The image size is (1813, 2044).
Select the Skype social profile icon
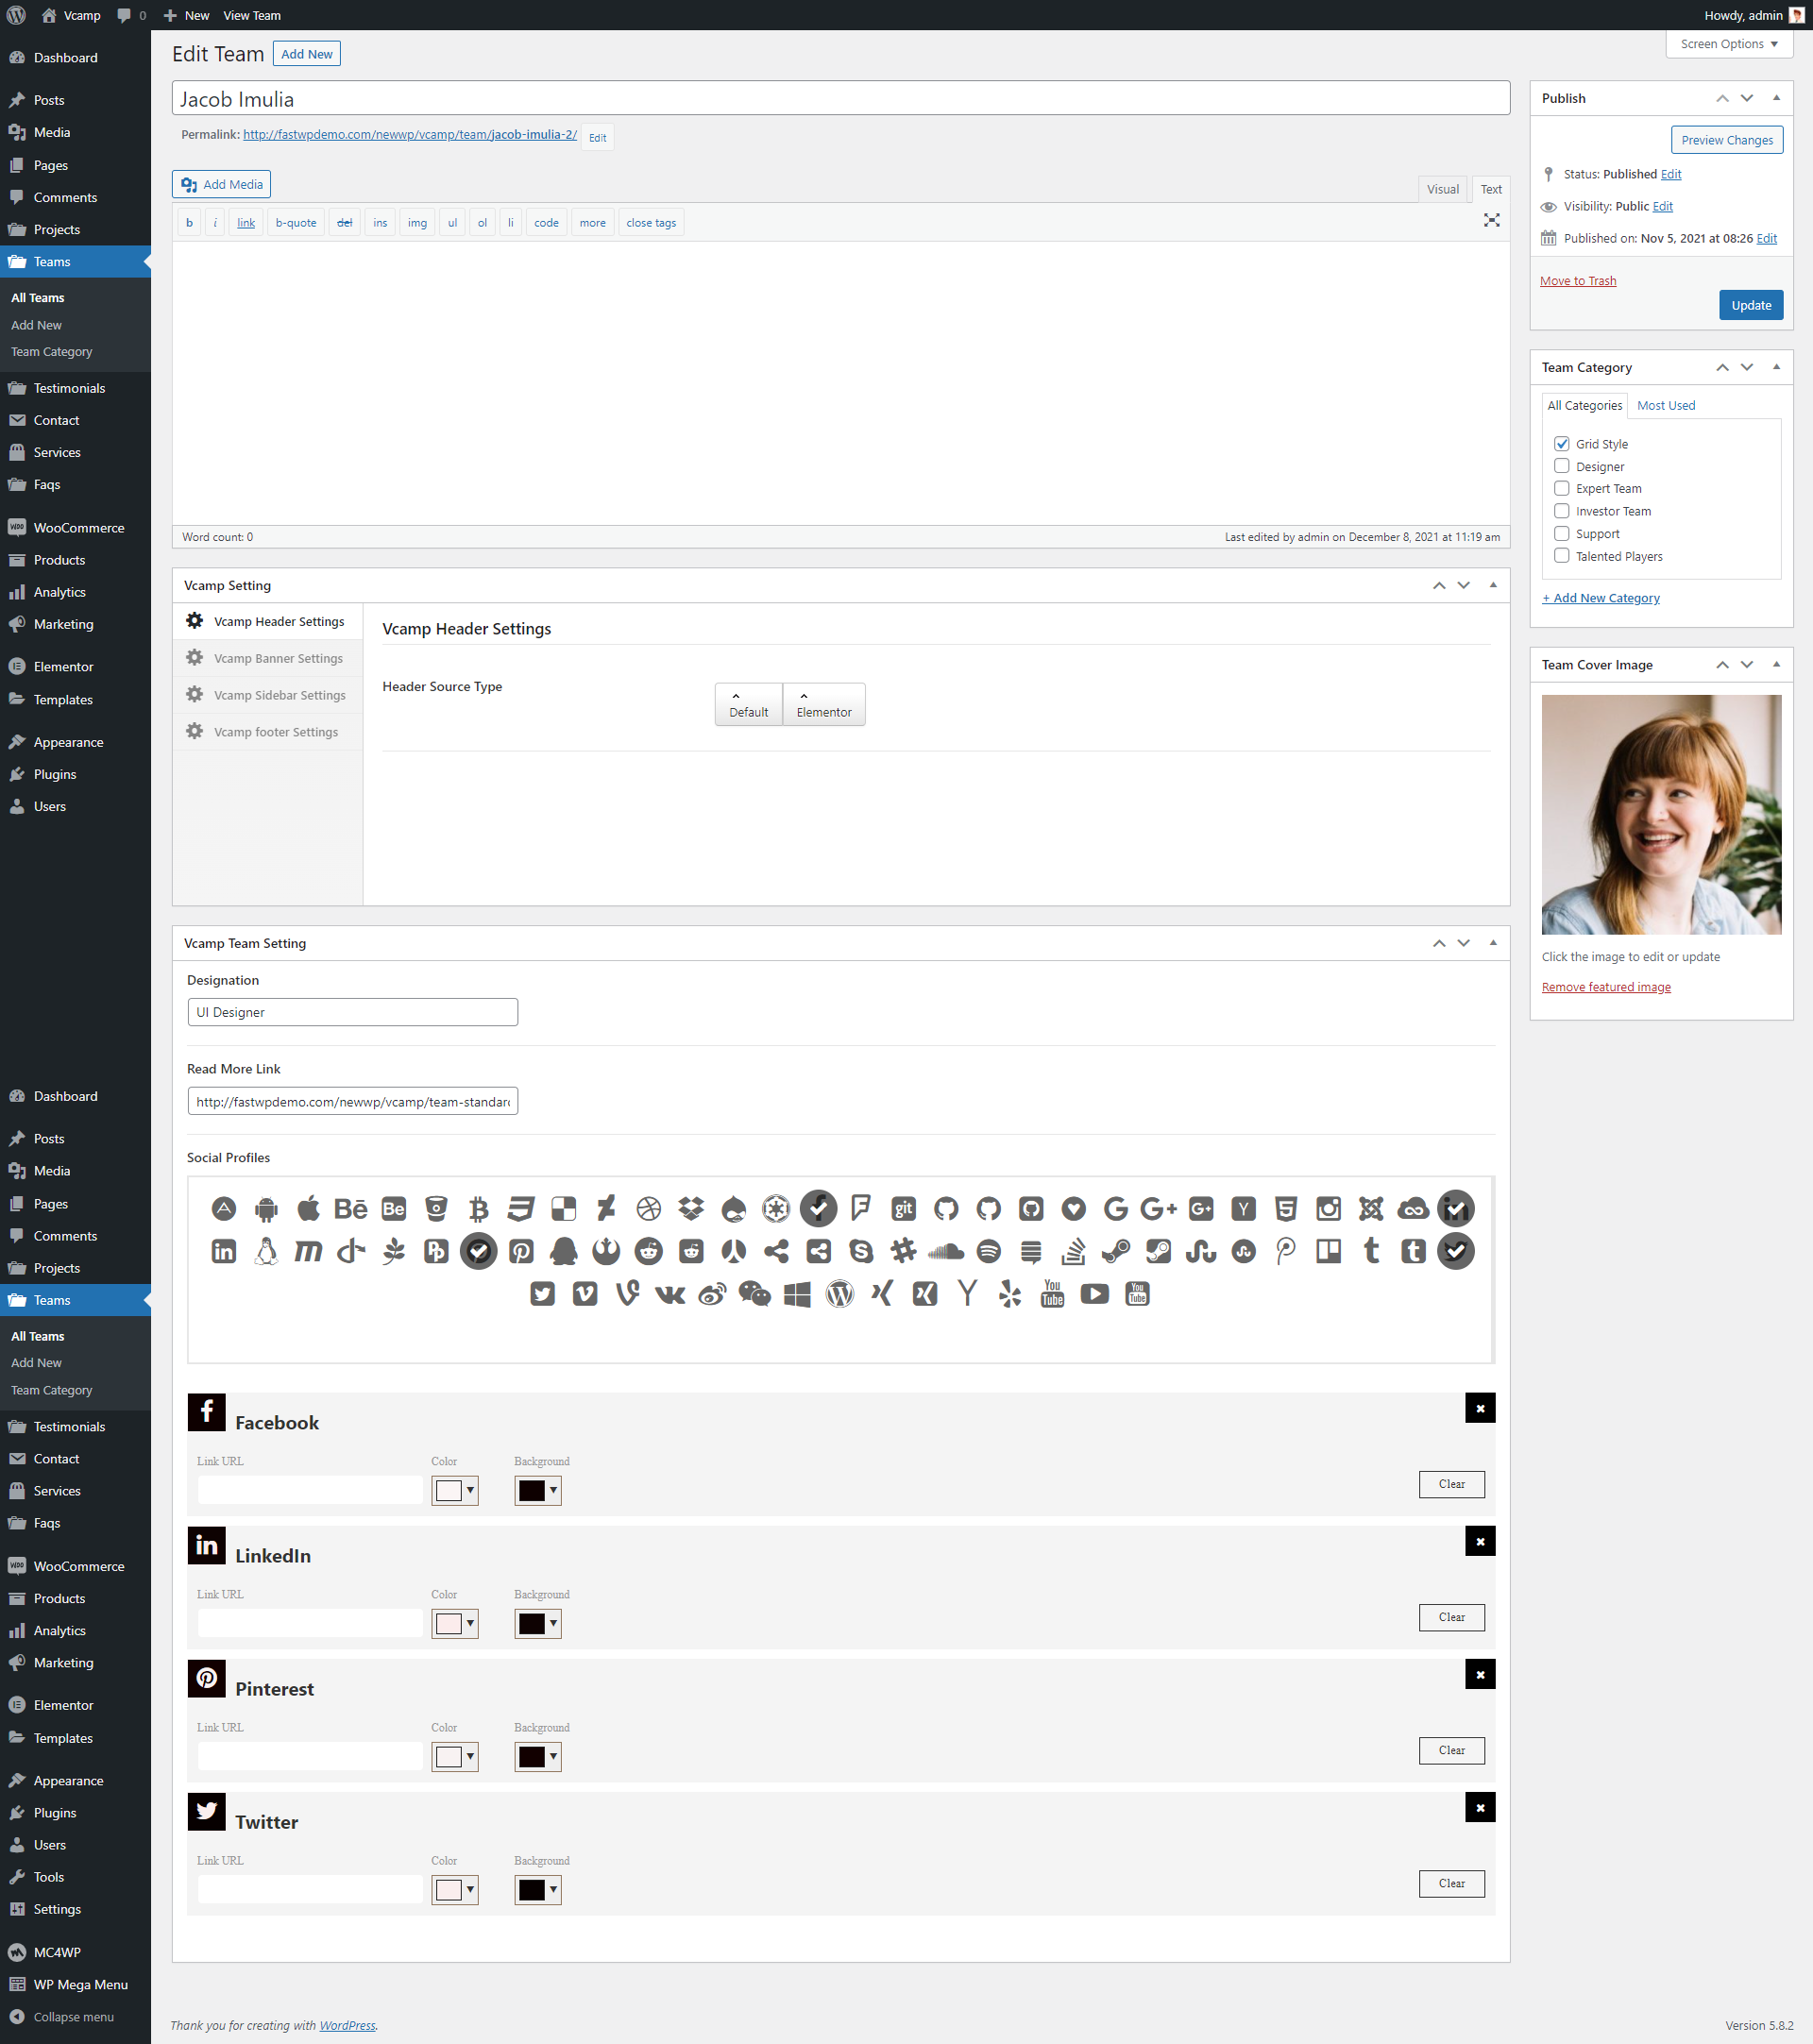[x=861, y=1251]
